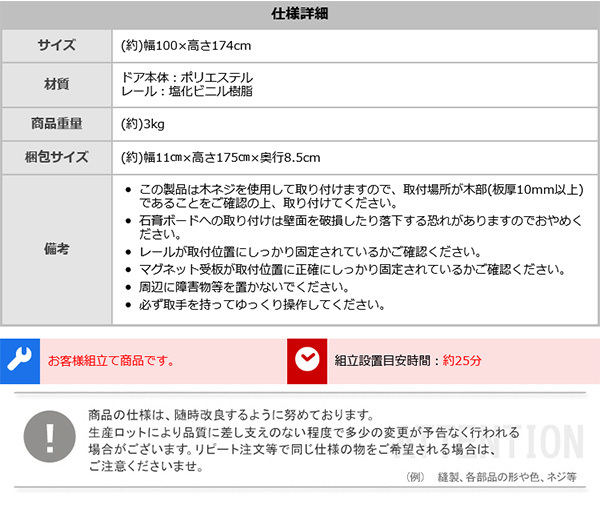Viewport: 600px width, 520px height.
Task: Click the note about 石膏ボード warning
Action: [360, 227]
